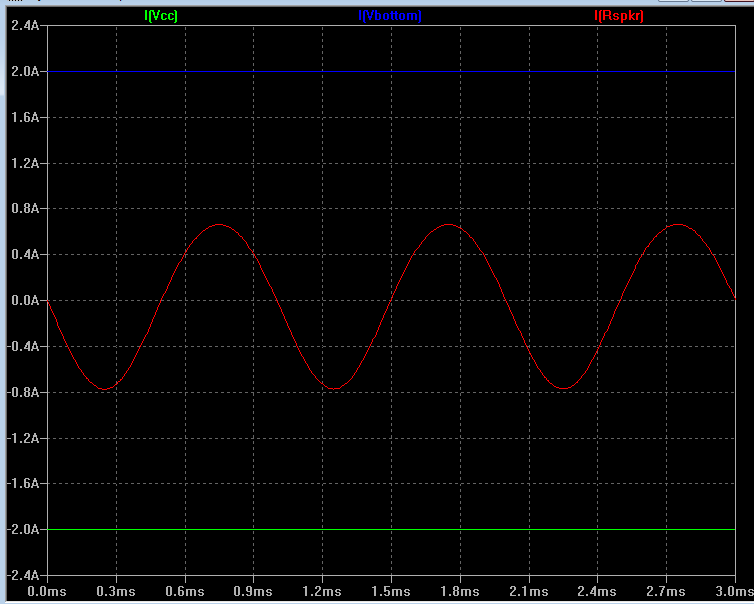This screenshot has height=604, width=754.
Task: Click the 1.8ms time axis label
Action: (x=459, y=591)
